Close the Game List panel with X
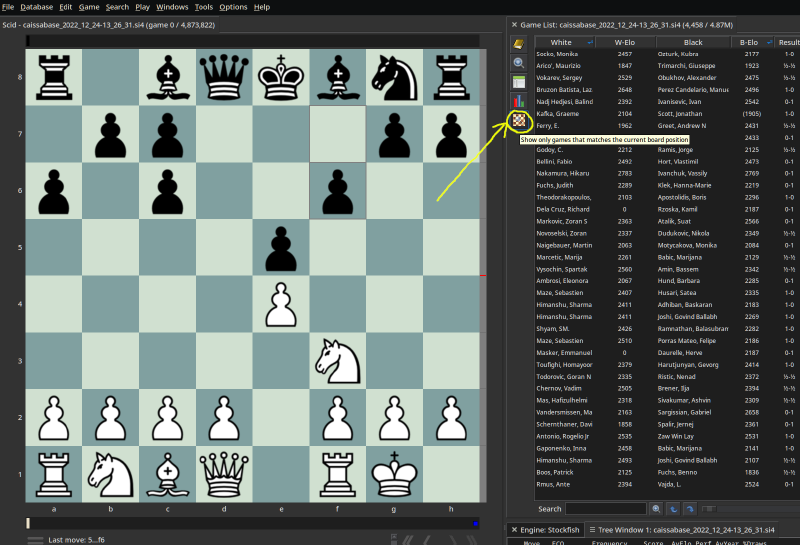Screen dimensions: 800x545 coord(513,24)
